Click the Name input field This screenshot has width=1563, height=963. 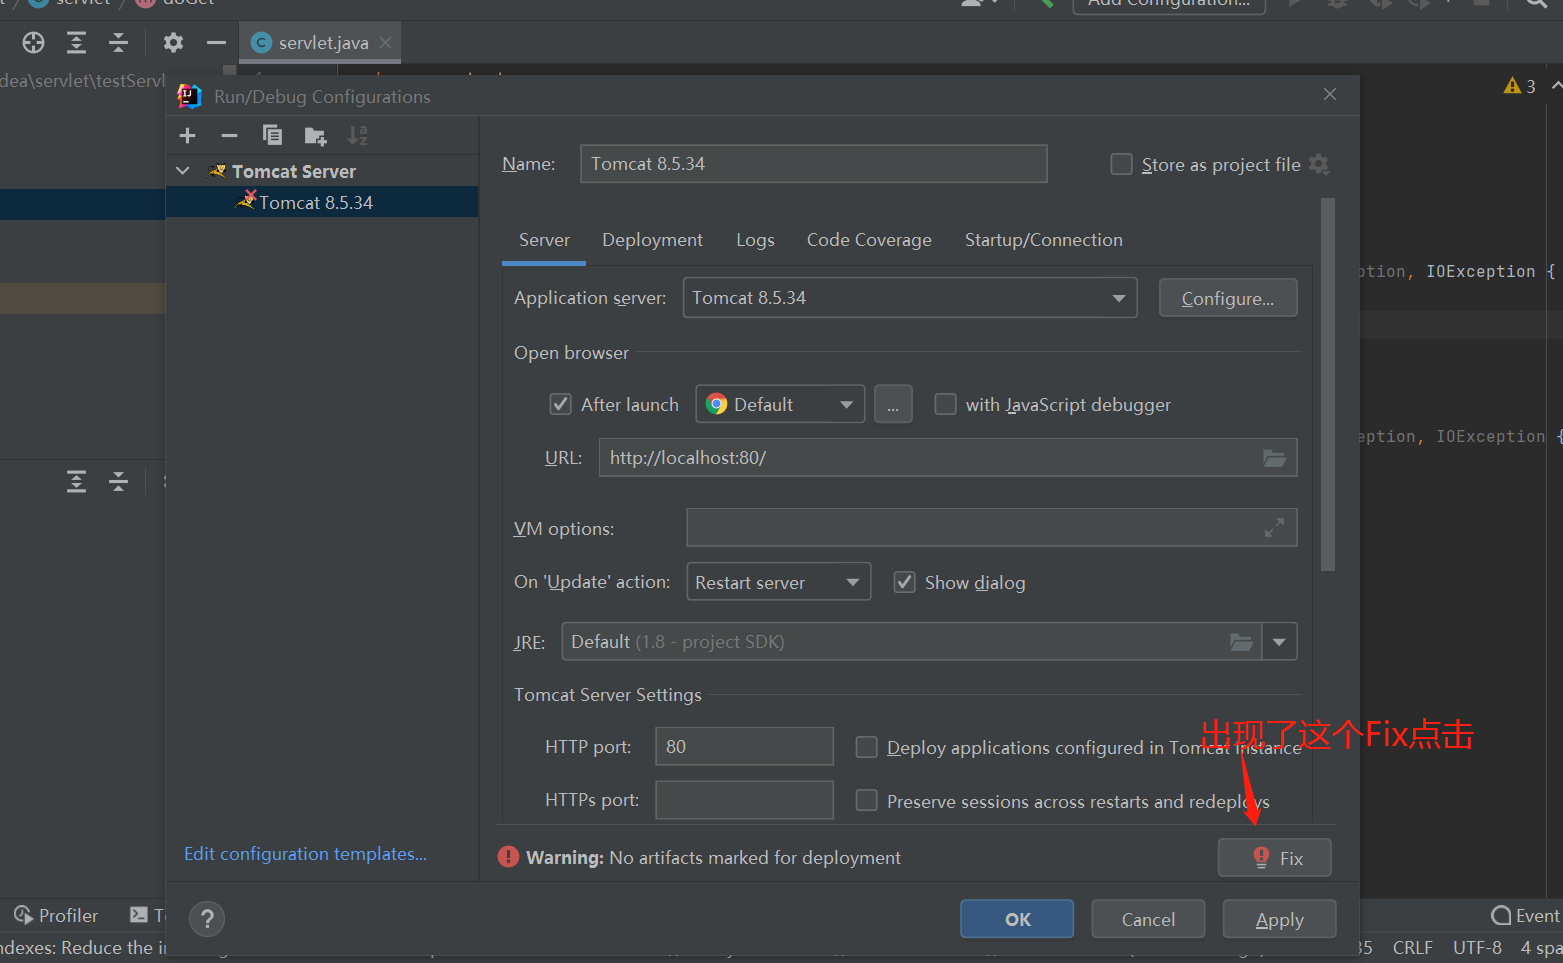click(x=814, y=164)
